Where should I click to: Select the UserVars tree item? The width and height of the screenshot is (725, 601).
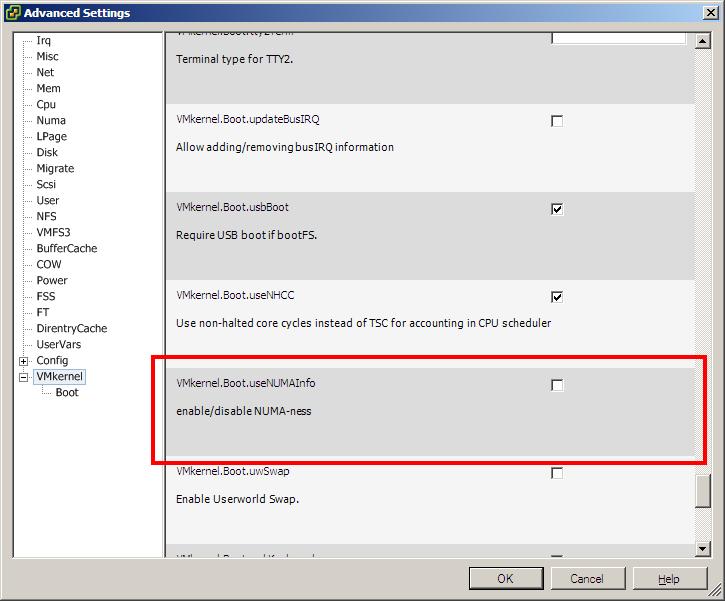[59, 345]
